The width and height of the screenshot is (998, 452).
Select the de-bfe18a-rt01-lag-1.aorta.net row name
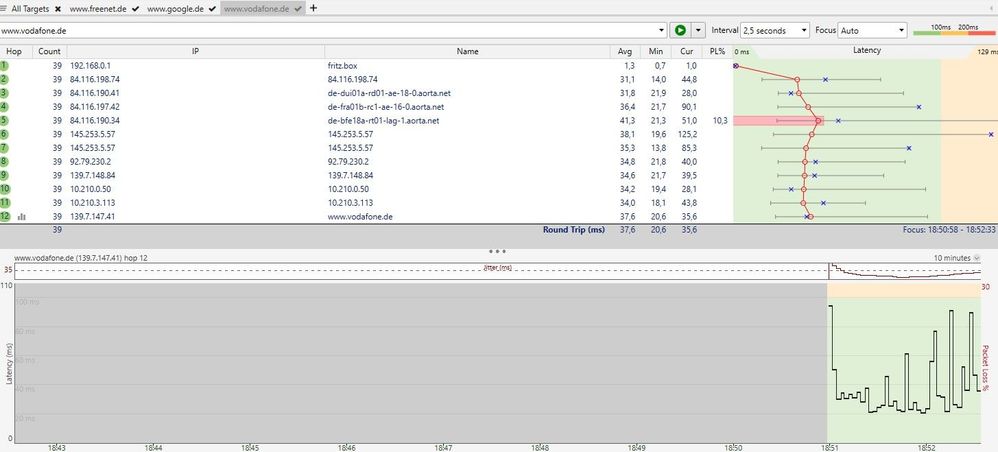coord(383,120)
